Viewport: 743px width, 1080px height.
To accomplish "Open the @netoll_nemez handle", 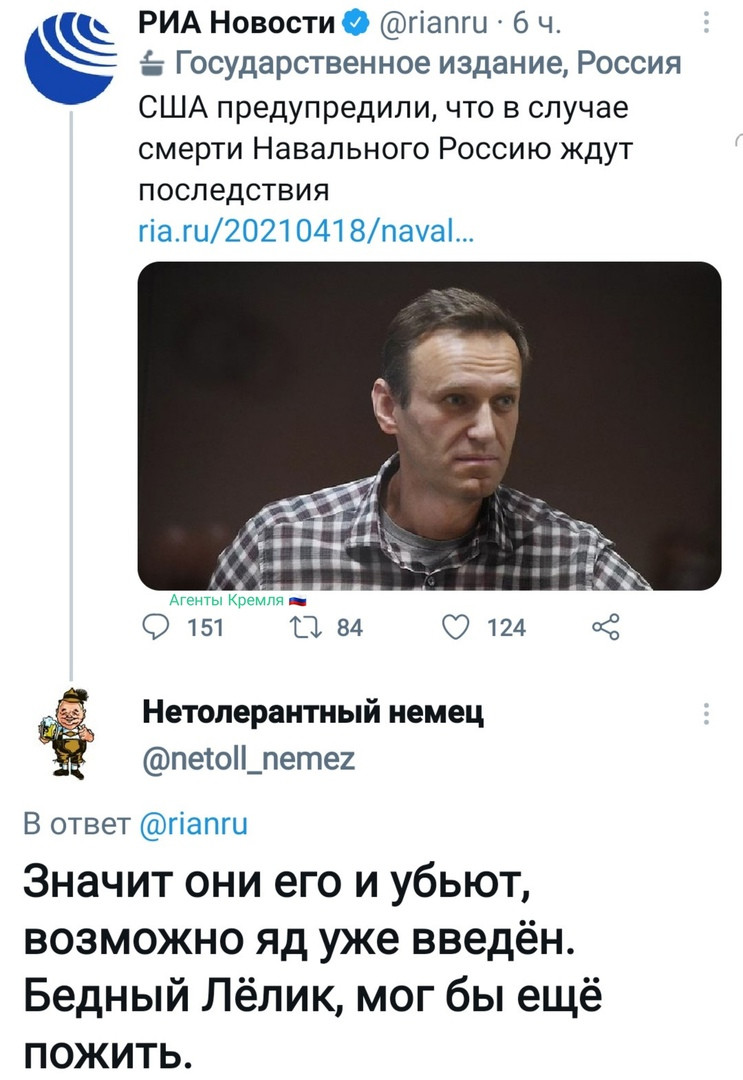I will tap(249, 760).
